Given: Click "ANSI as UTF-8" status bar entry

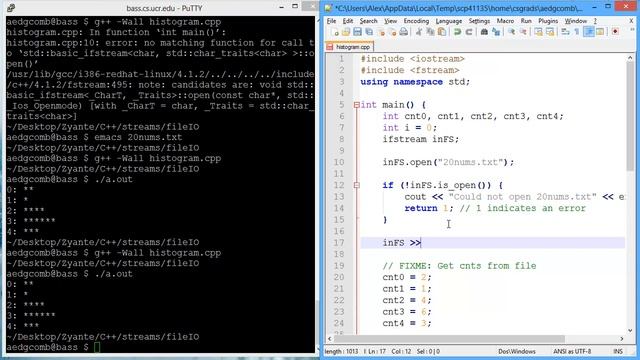Looking at the screenshot, I should tap(572, 351).
